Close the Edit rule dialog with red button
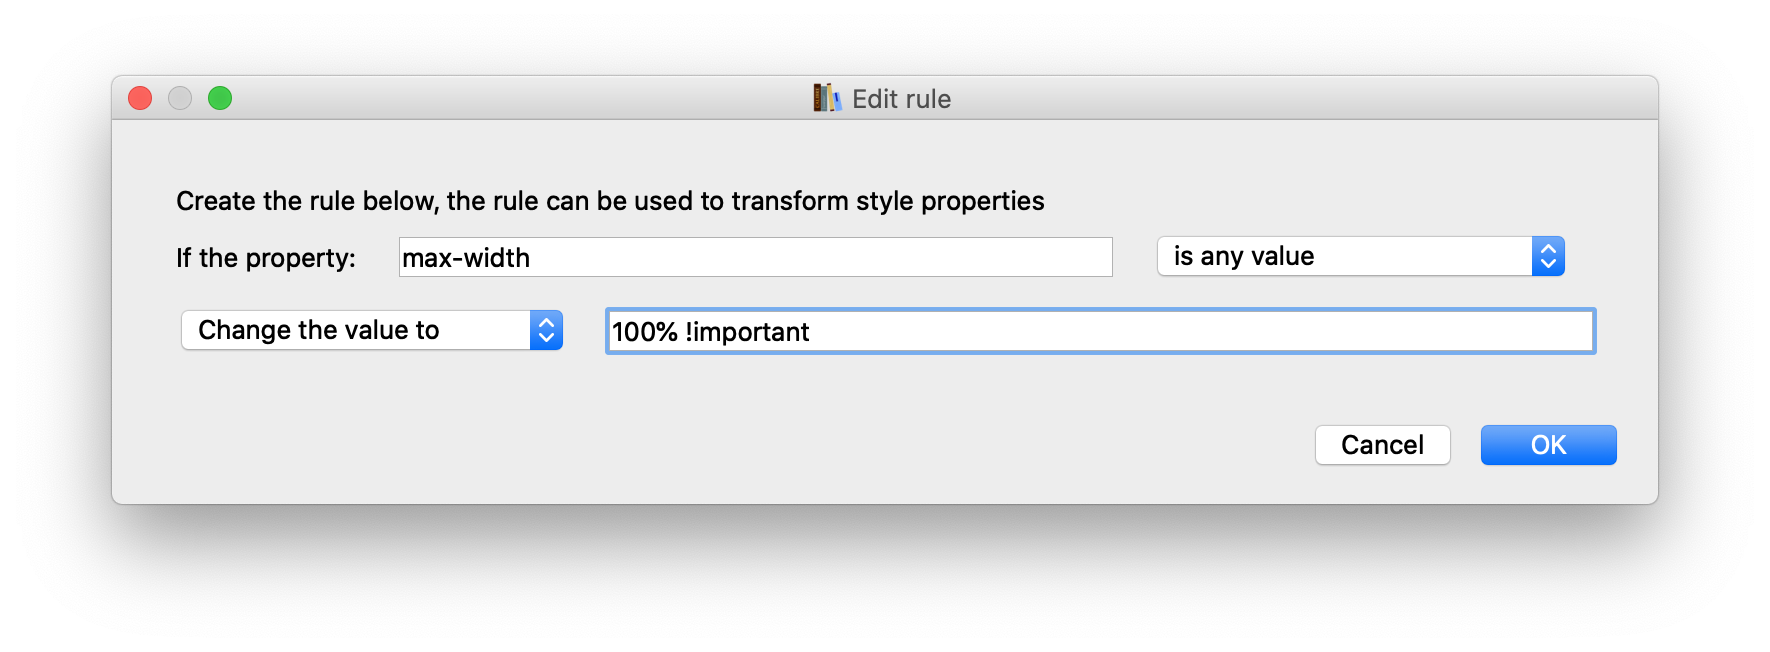 (x=140, y=98)
